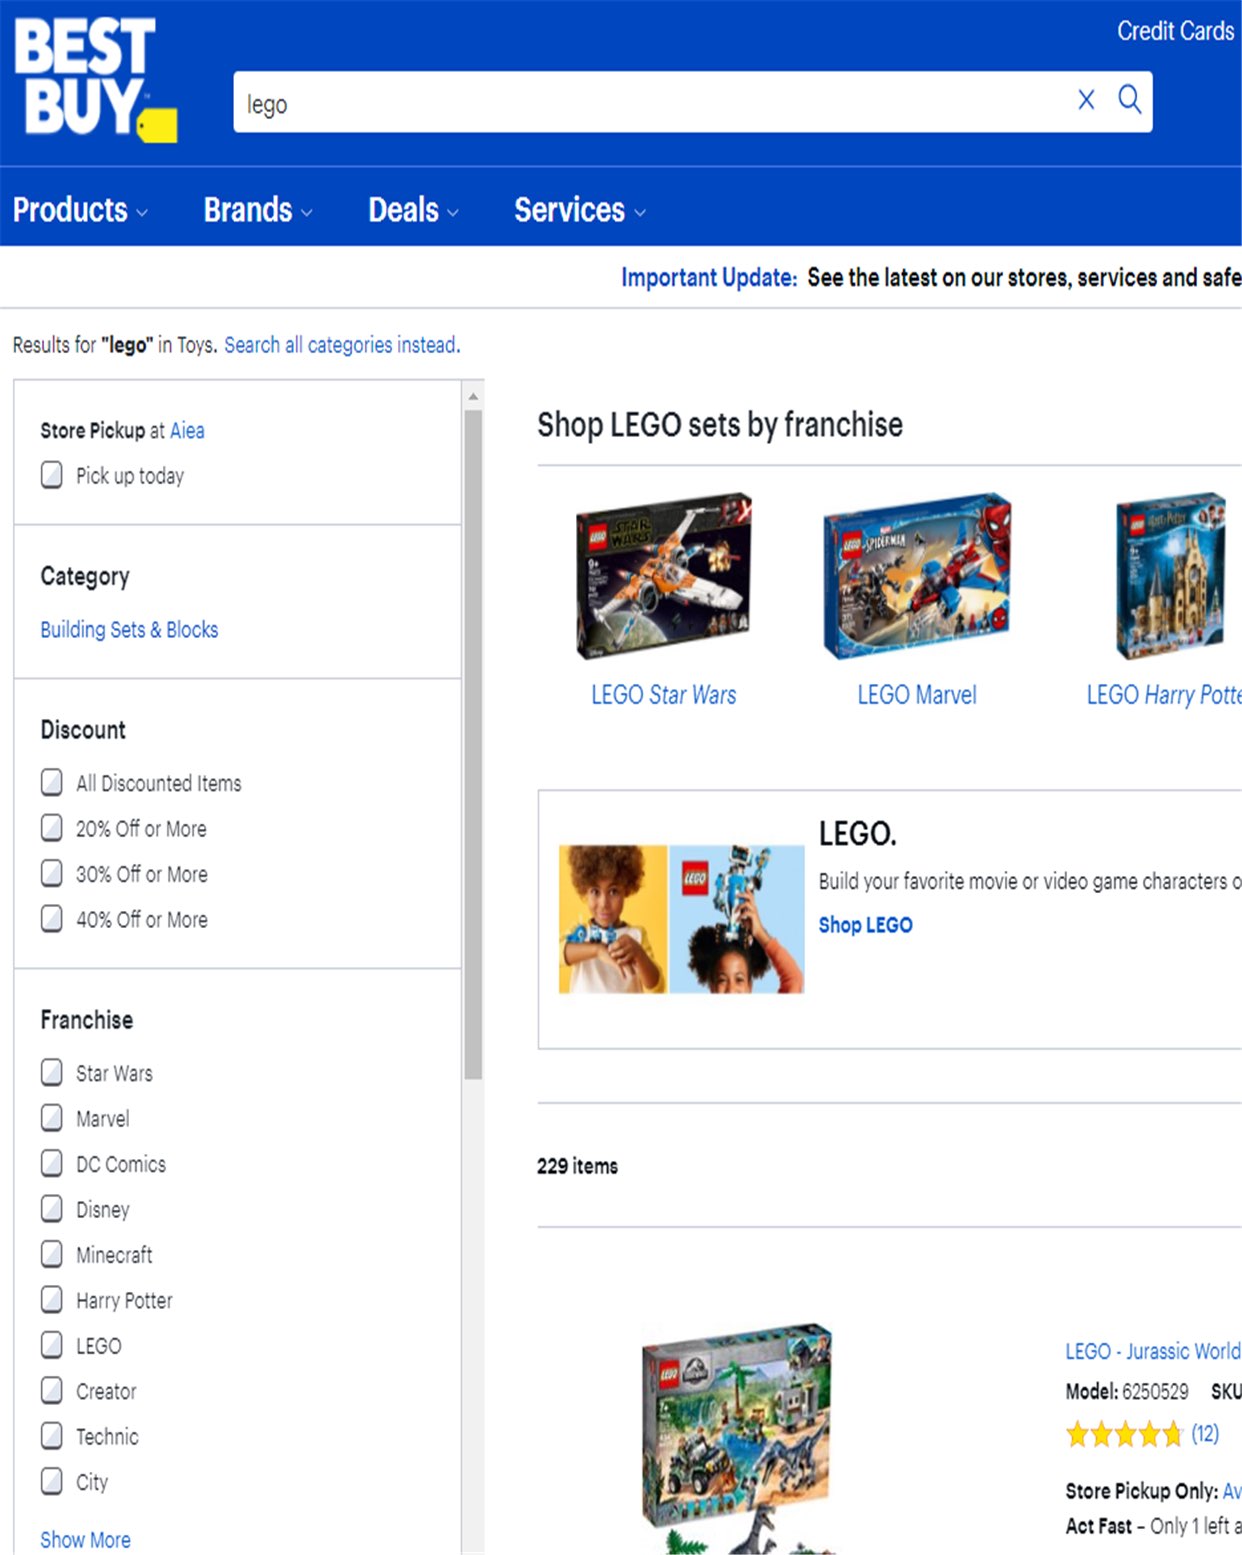Change store pickup location Aiea
The width and height of the screenshot is (1242, 1555).
pos(187,431)
